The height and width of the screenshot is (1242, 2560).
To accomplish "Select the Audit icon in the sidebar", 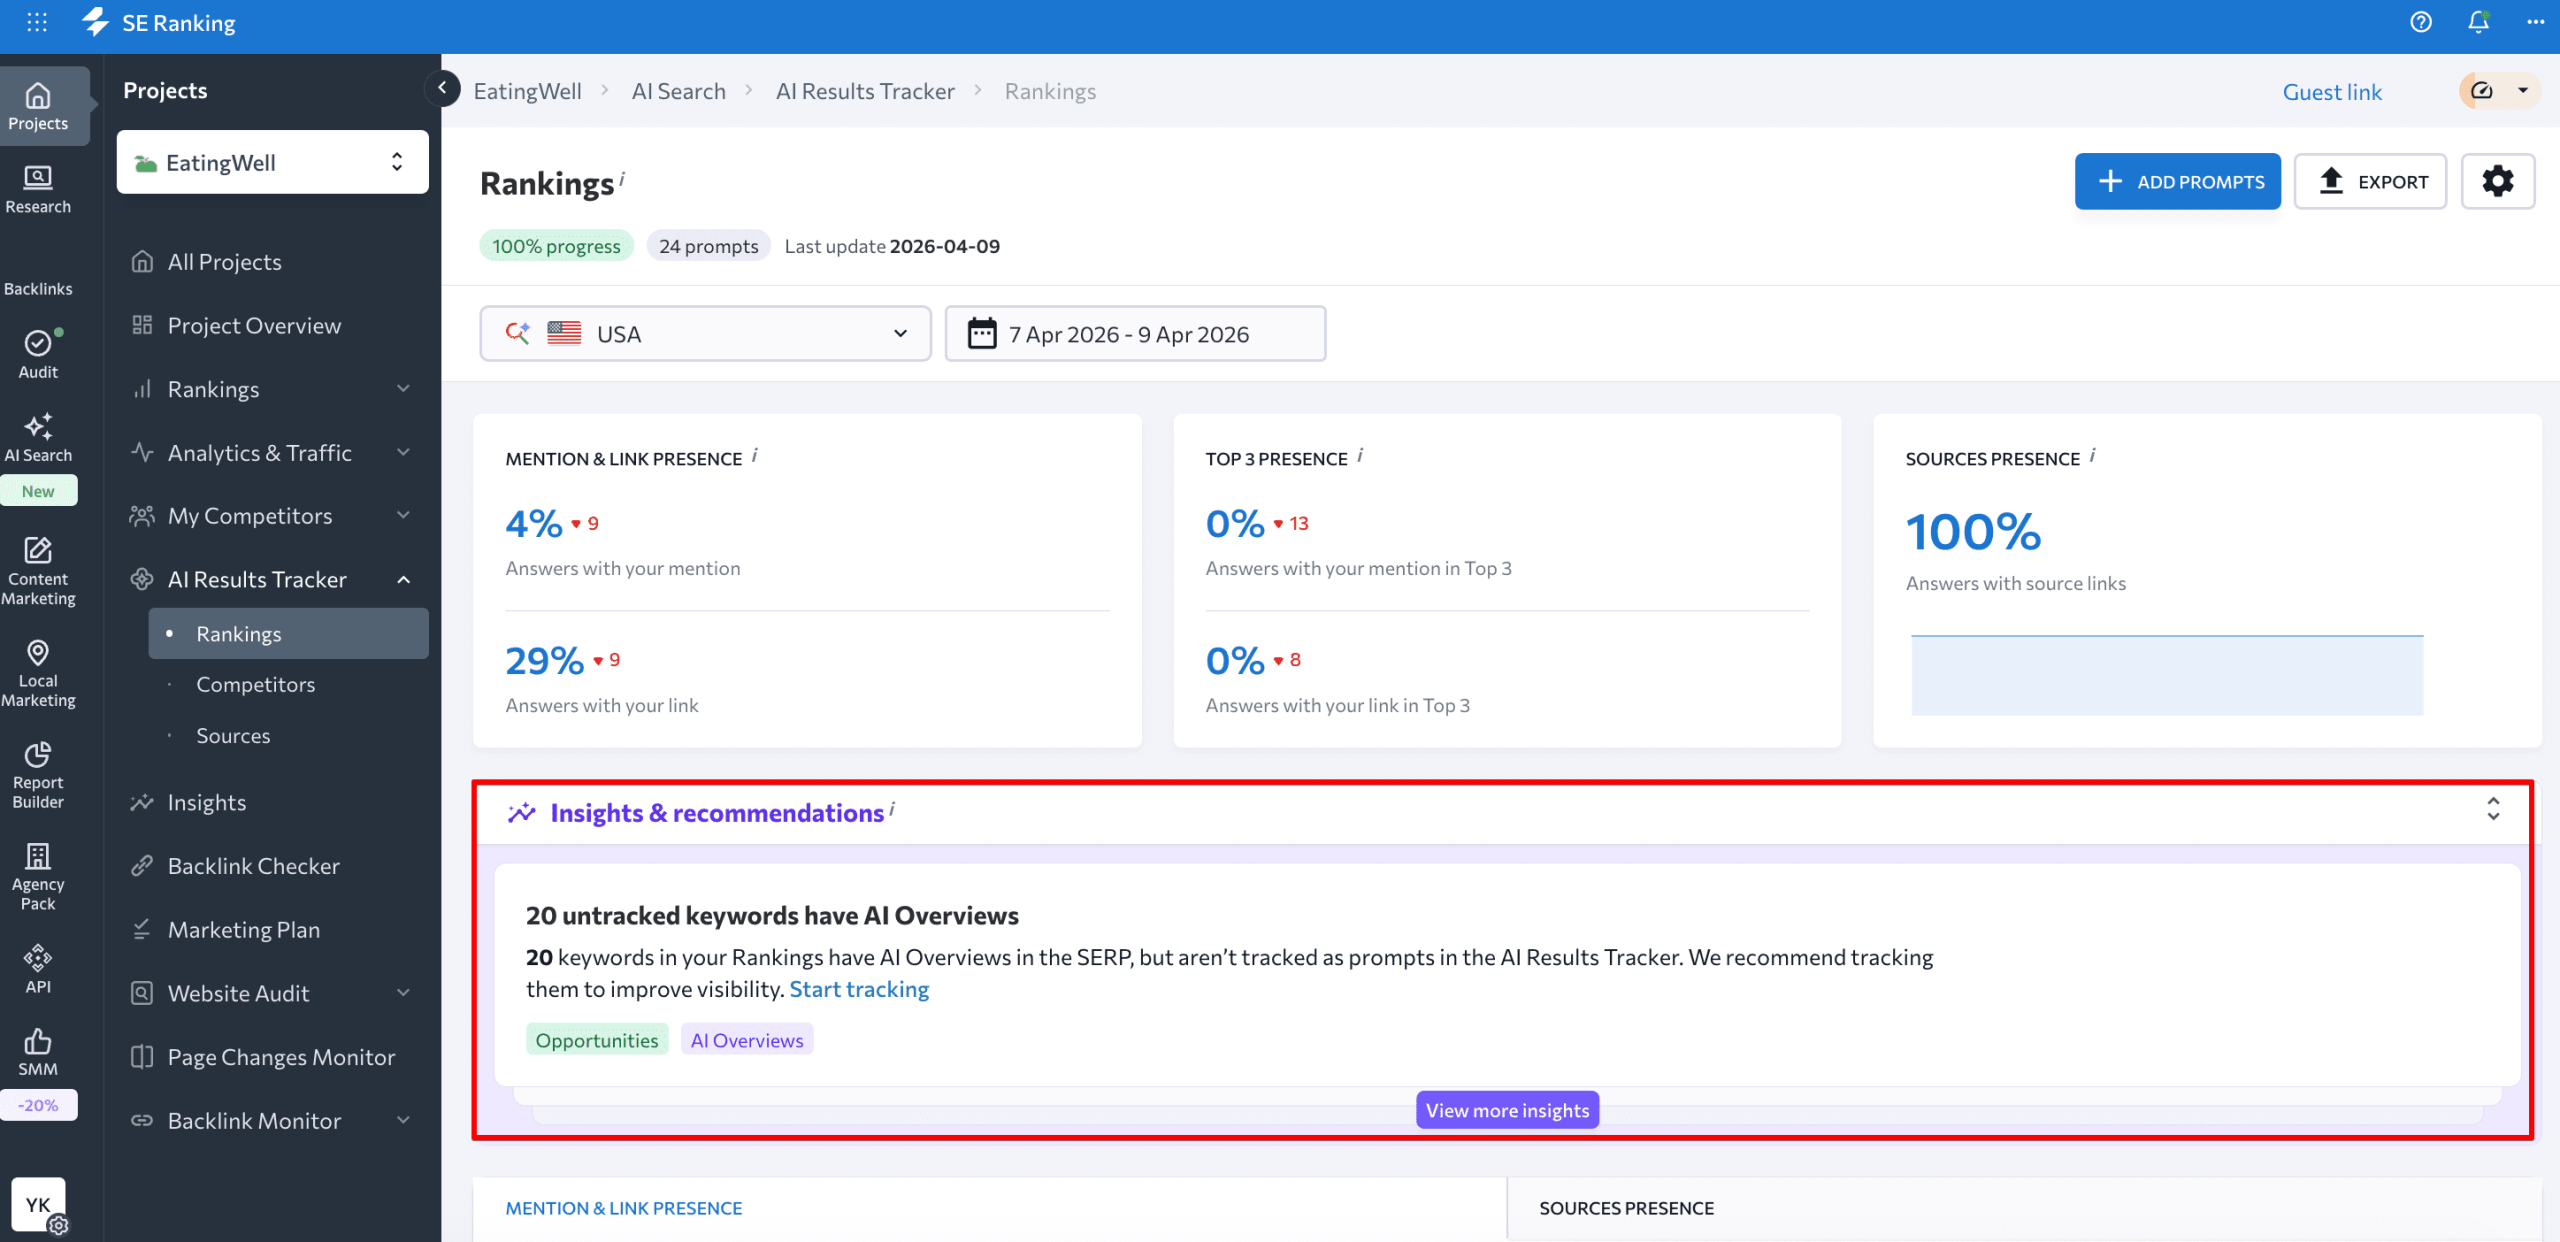I will click(x=37, y=355).
